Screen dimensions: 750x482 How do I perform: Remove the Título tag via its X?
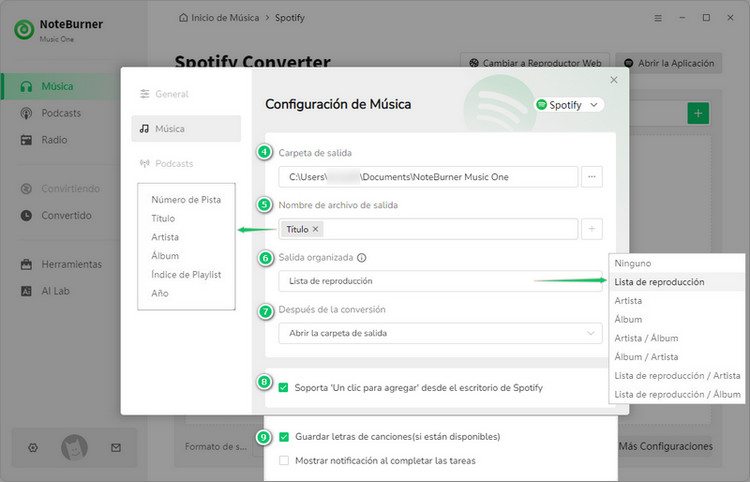[316, 229]
